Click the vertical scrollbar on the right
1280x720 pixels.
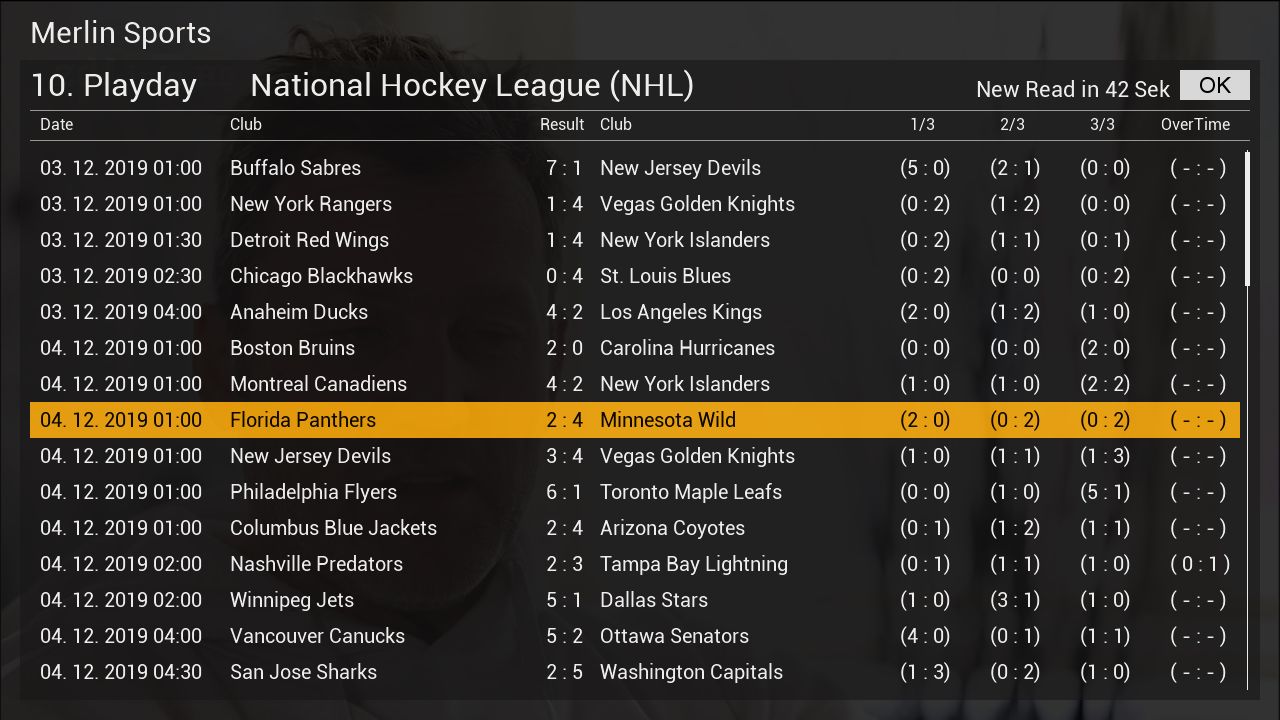[1247, 220]
